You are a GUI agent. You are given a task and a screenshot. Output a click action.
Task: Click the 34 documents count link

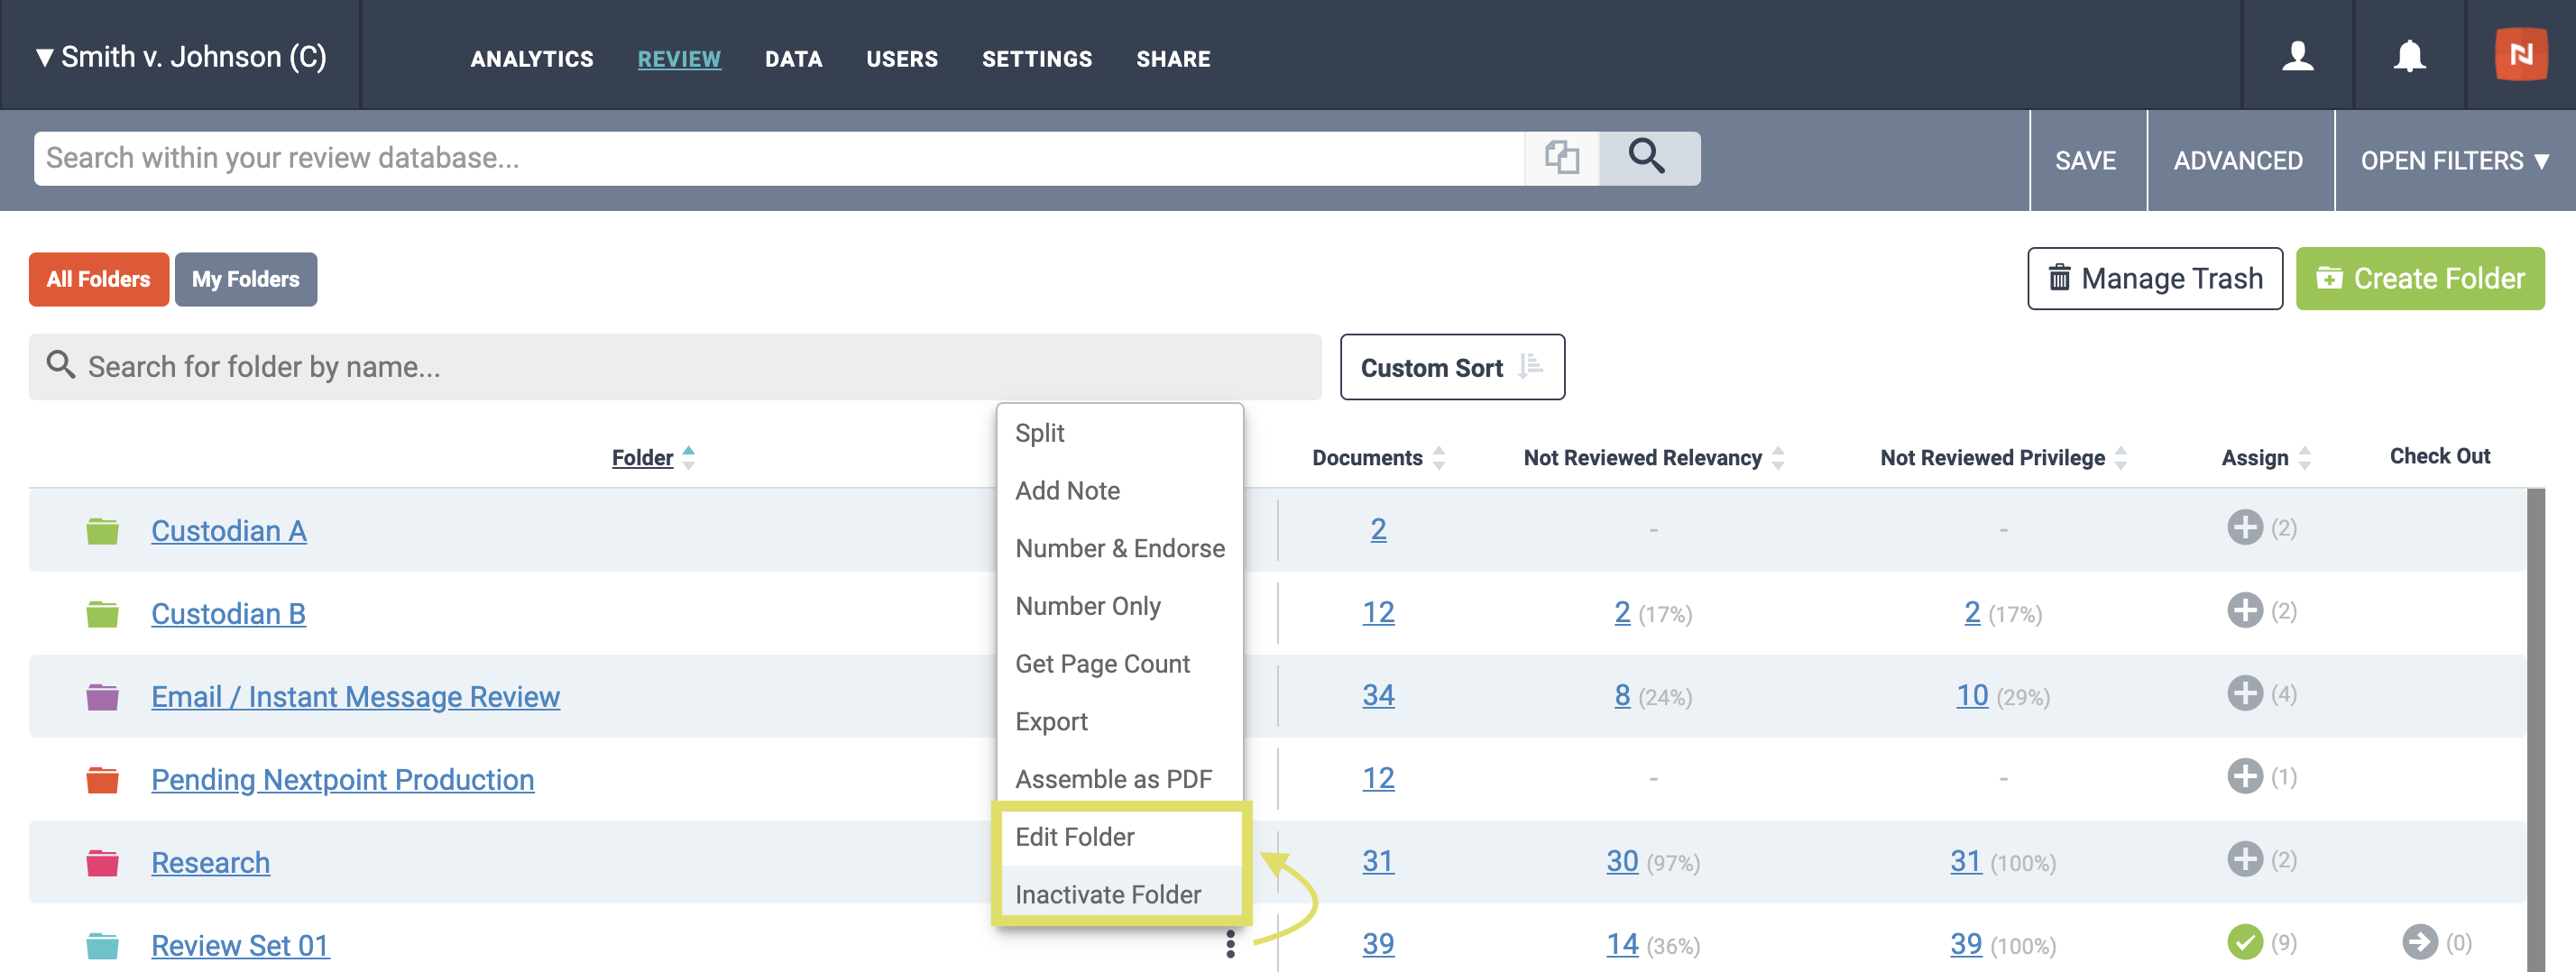pos(1377,695)
